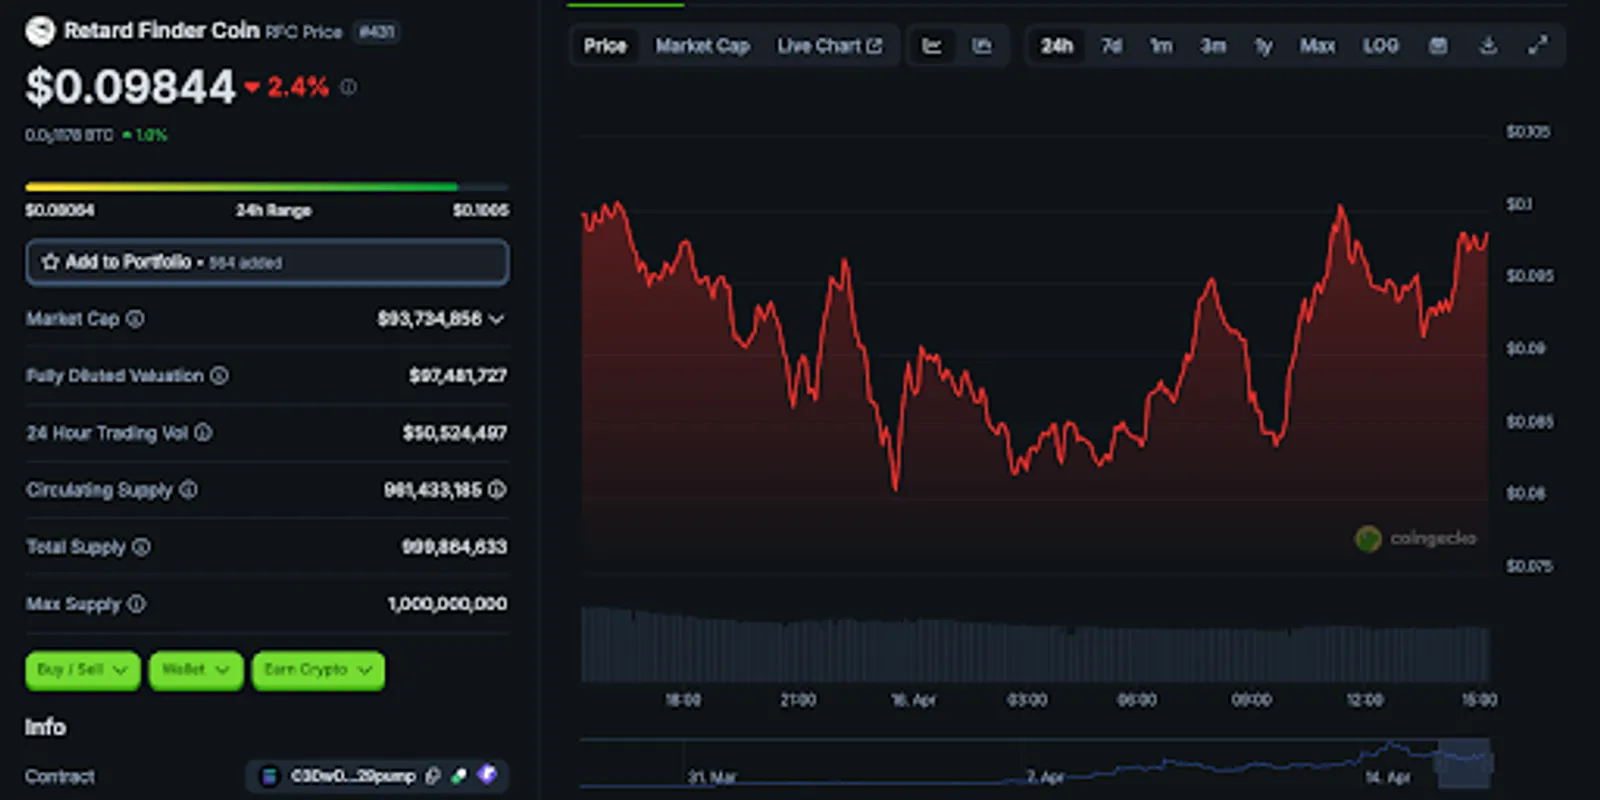Open the calendar date range icon
Viewport: 1600px width, 800px height.
tap(1438, 46)
